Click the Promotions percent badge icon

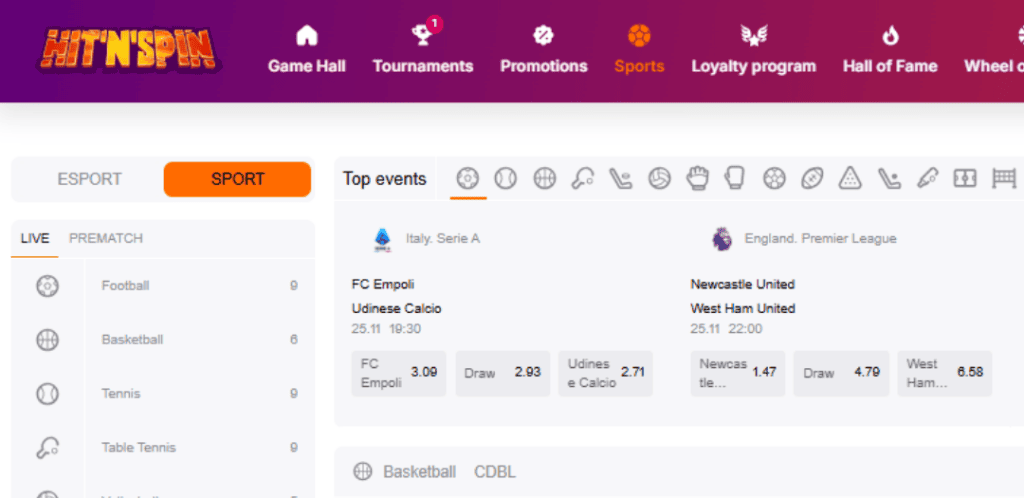(543, 35)
